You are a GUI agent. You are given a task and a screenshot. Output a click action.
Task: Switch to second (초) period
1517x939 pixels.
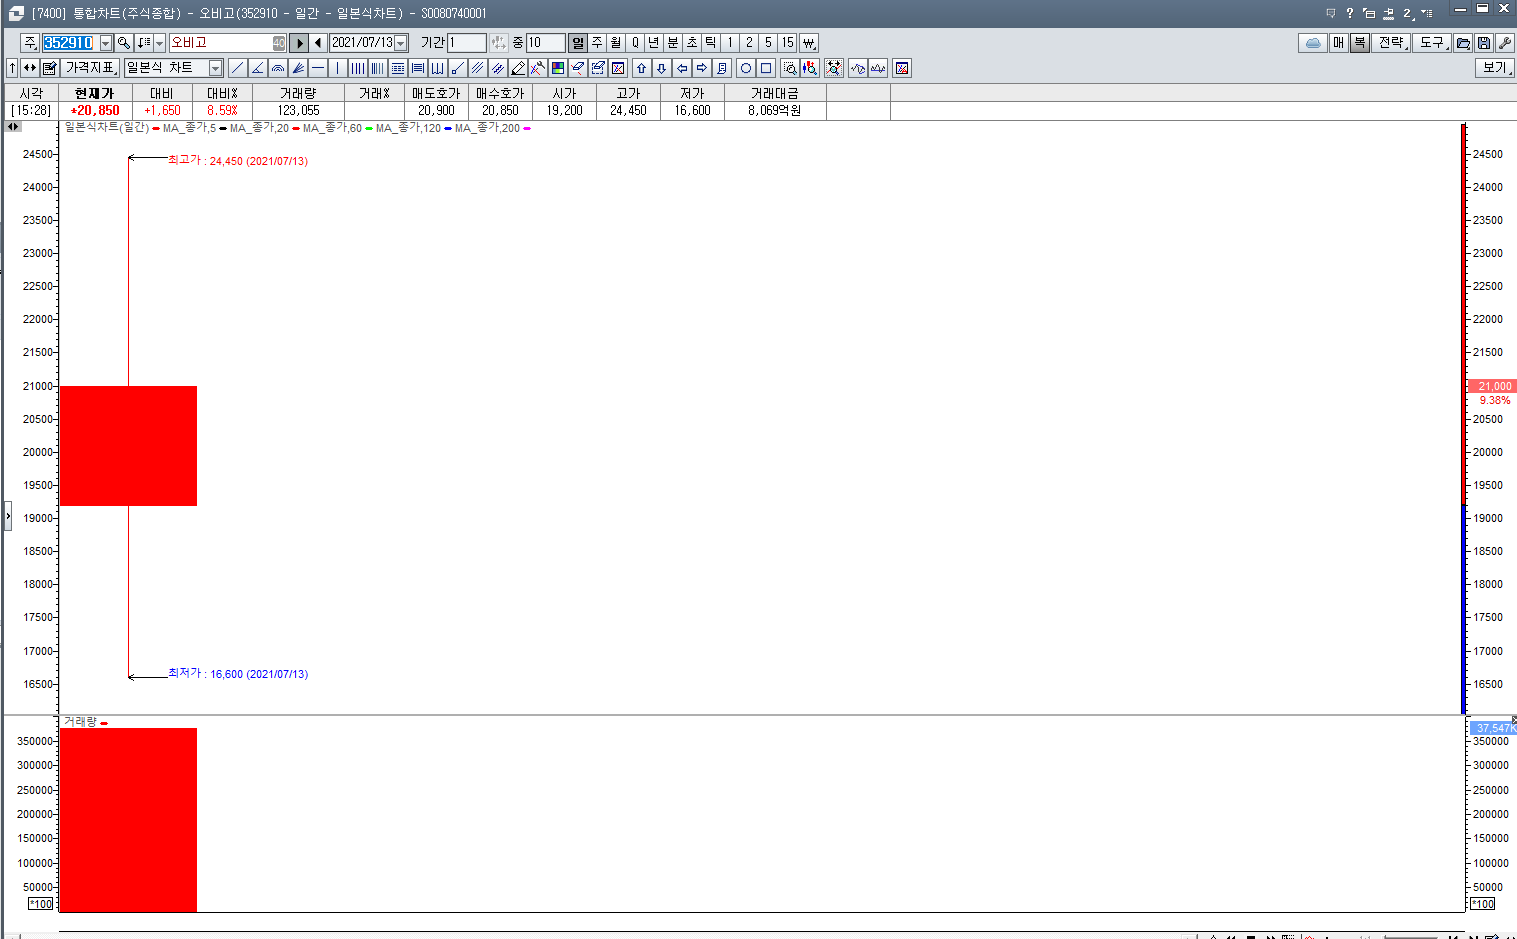pos(692,43)
